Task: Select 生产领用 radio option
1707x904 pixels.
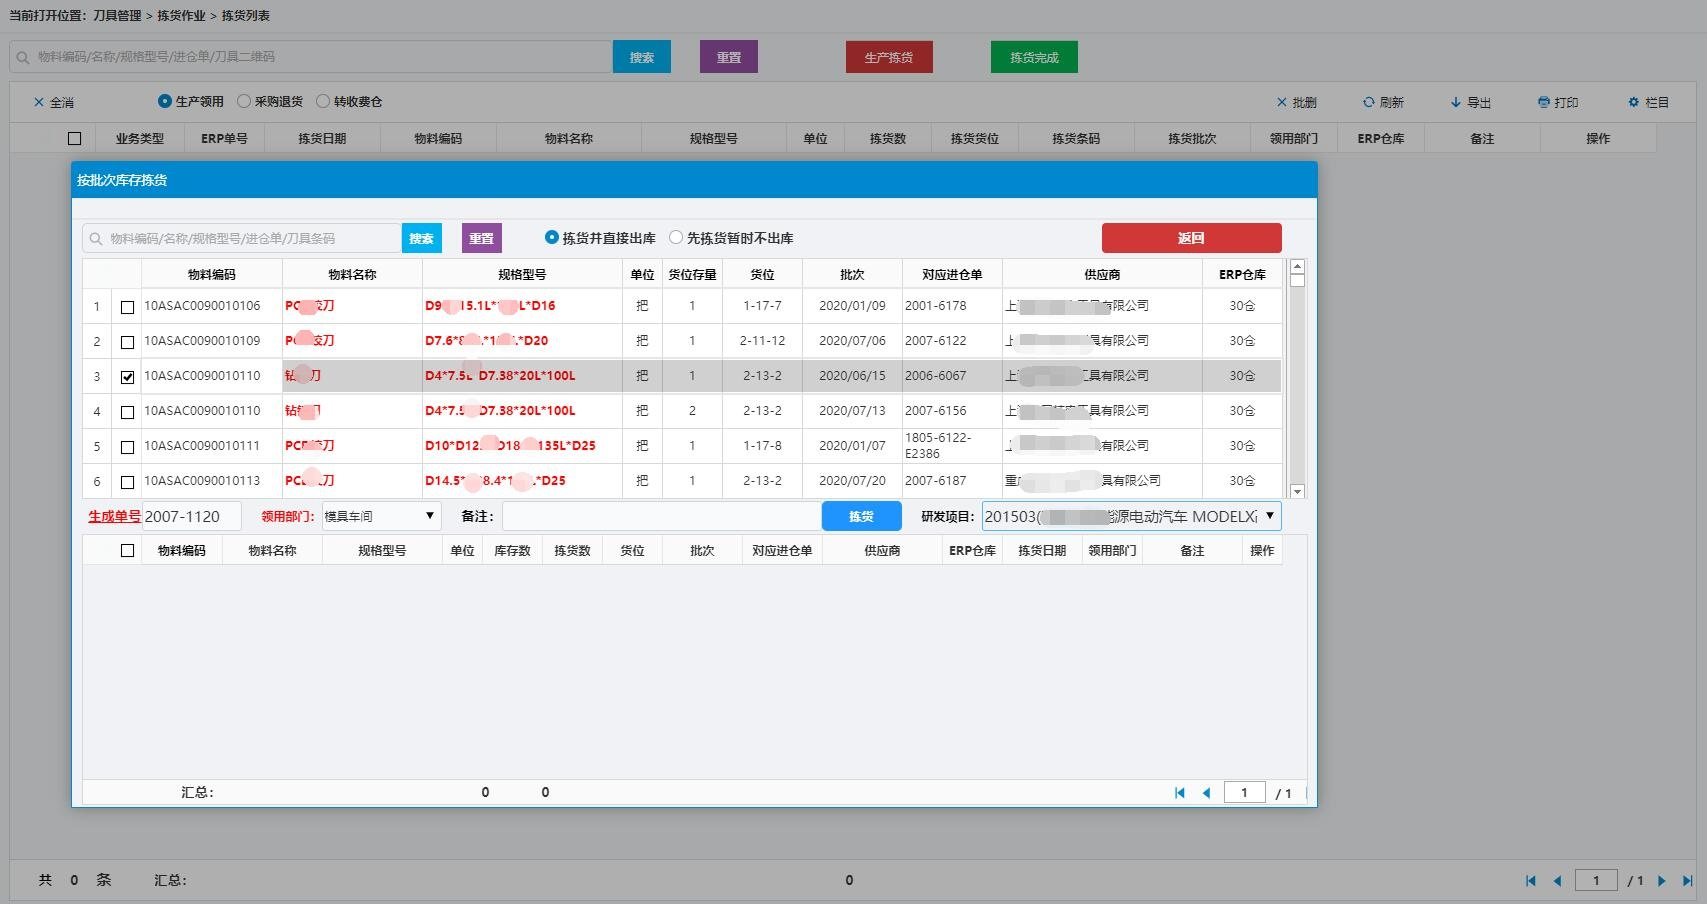Action: coord(165,101)
